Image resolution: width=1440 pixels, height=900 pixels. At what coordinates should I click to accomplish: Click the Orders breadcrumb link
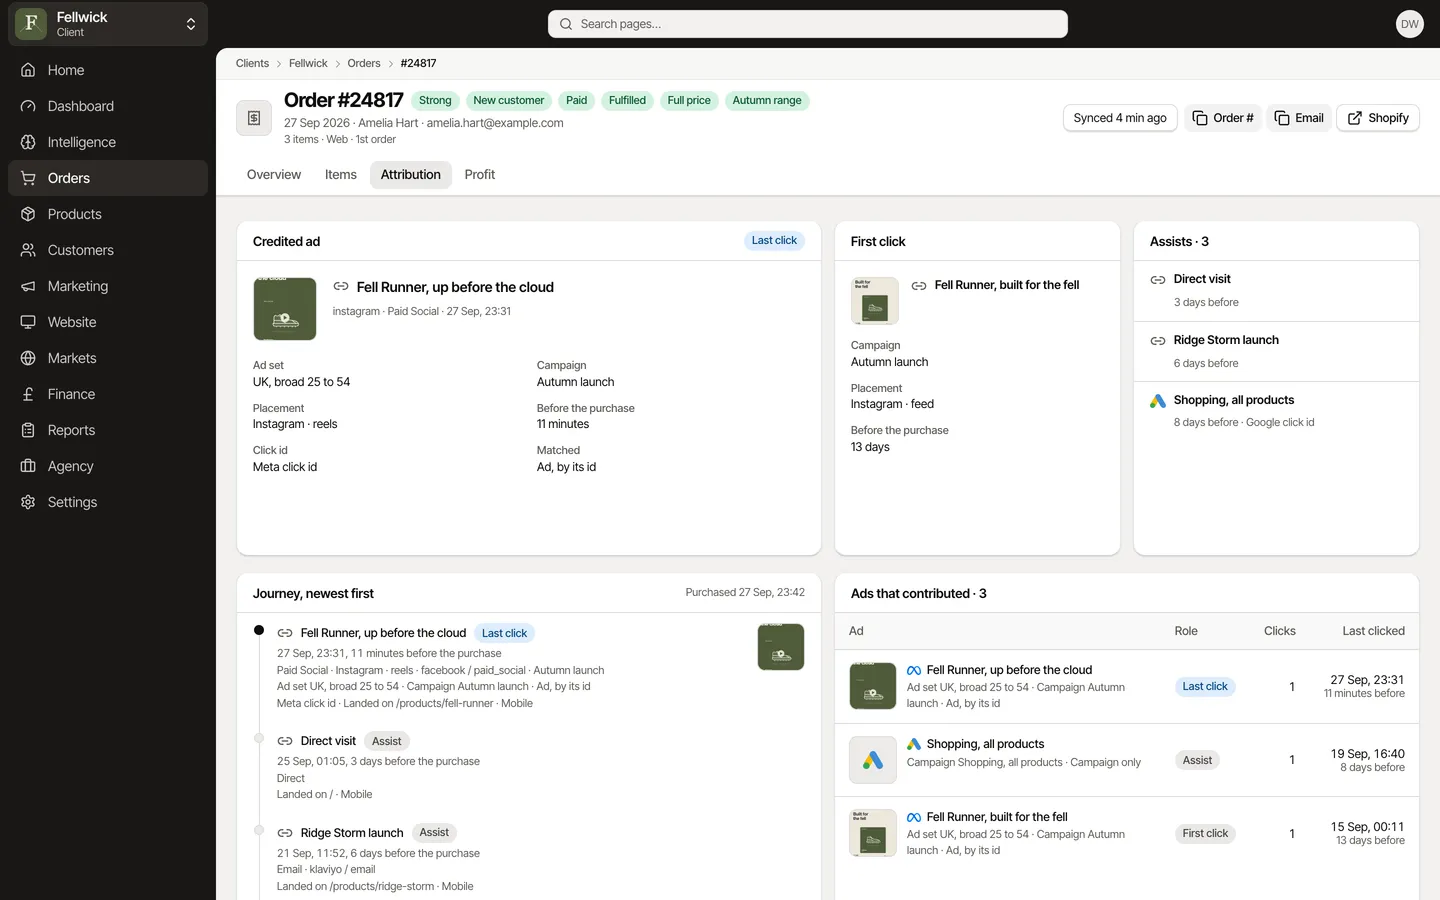coord(364,63)
